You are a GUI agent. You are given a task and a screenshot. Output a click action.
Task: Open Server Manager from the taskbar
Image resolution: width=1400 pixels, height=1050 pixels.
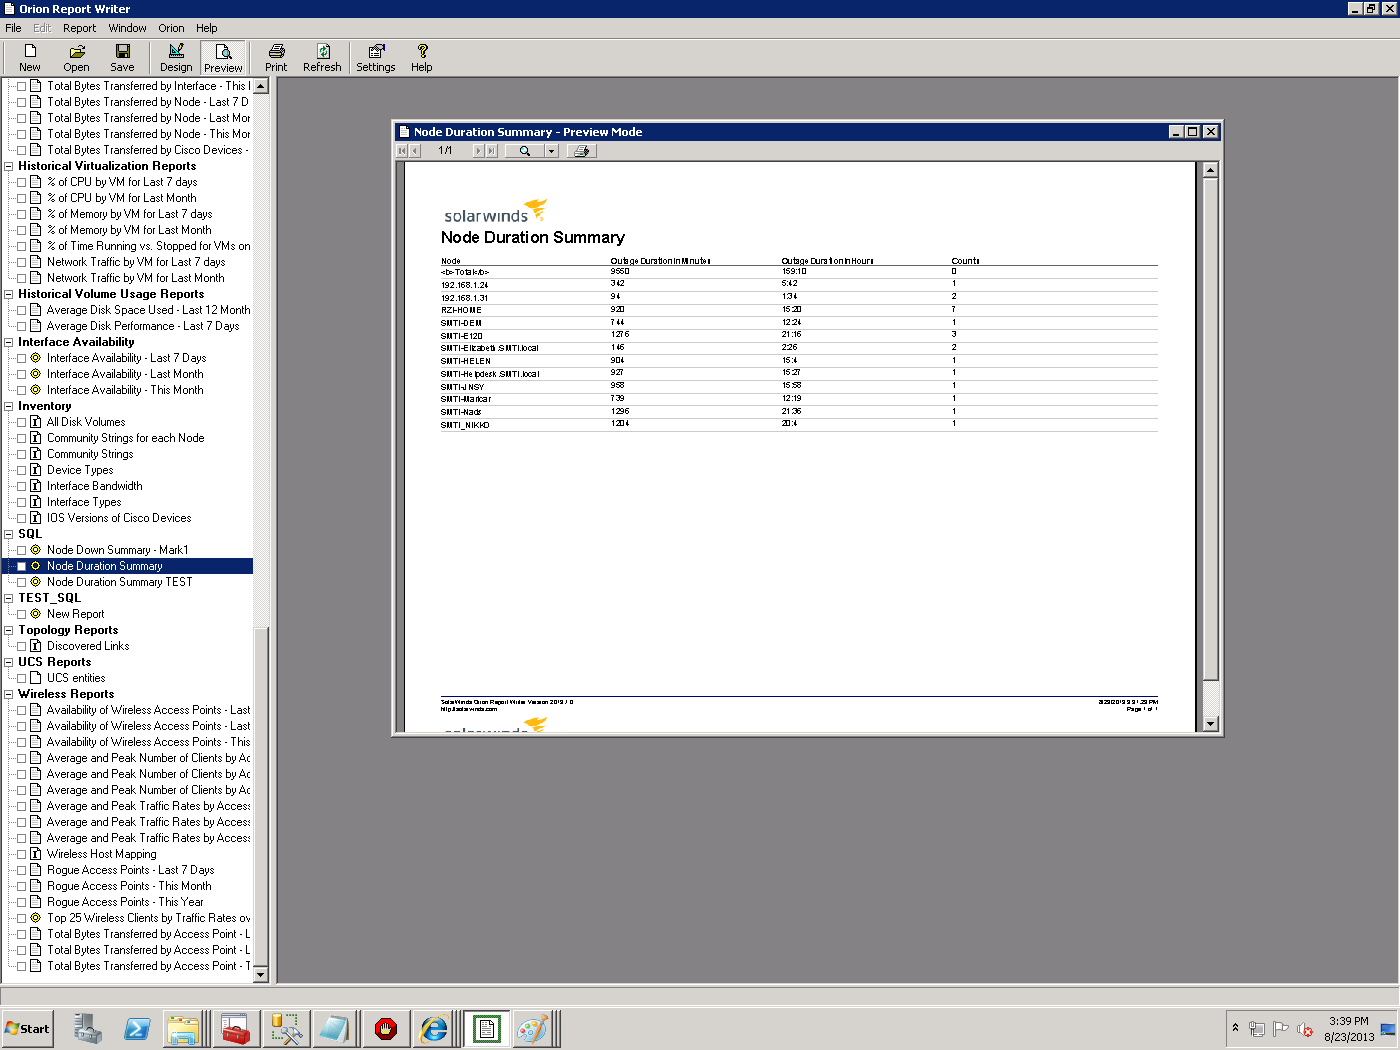tap(88, 1029)
